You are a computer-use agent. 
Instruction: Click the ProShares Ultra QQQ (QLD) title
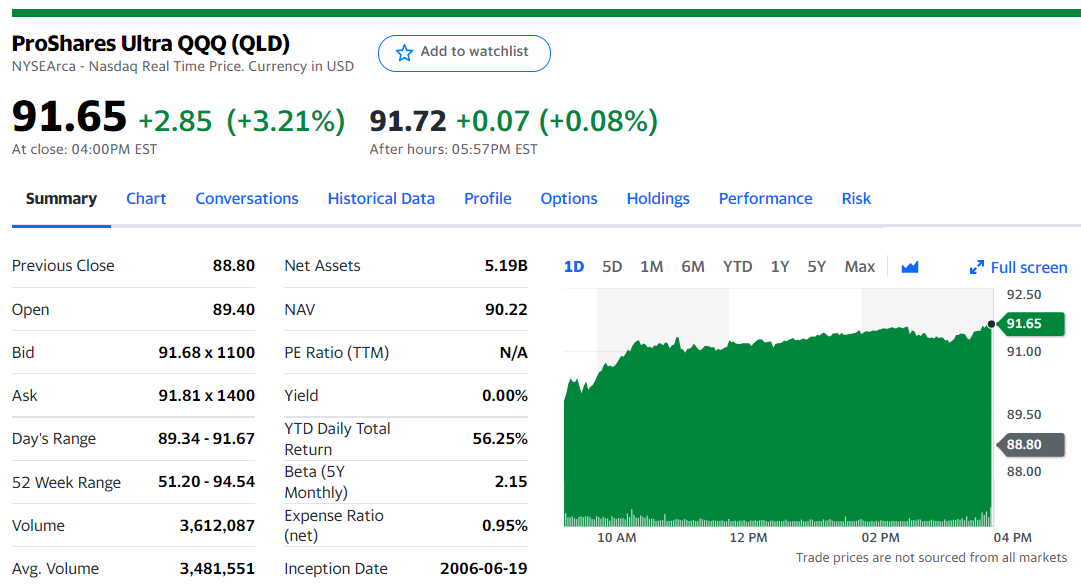click(151, 43)
